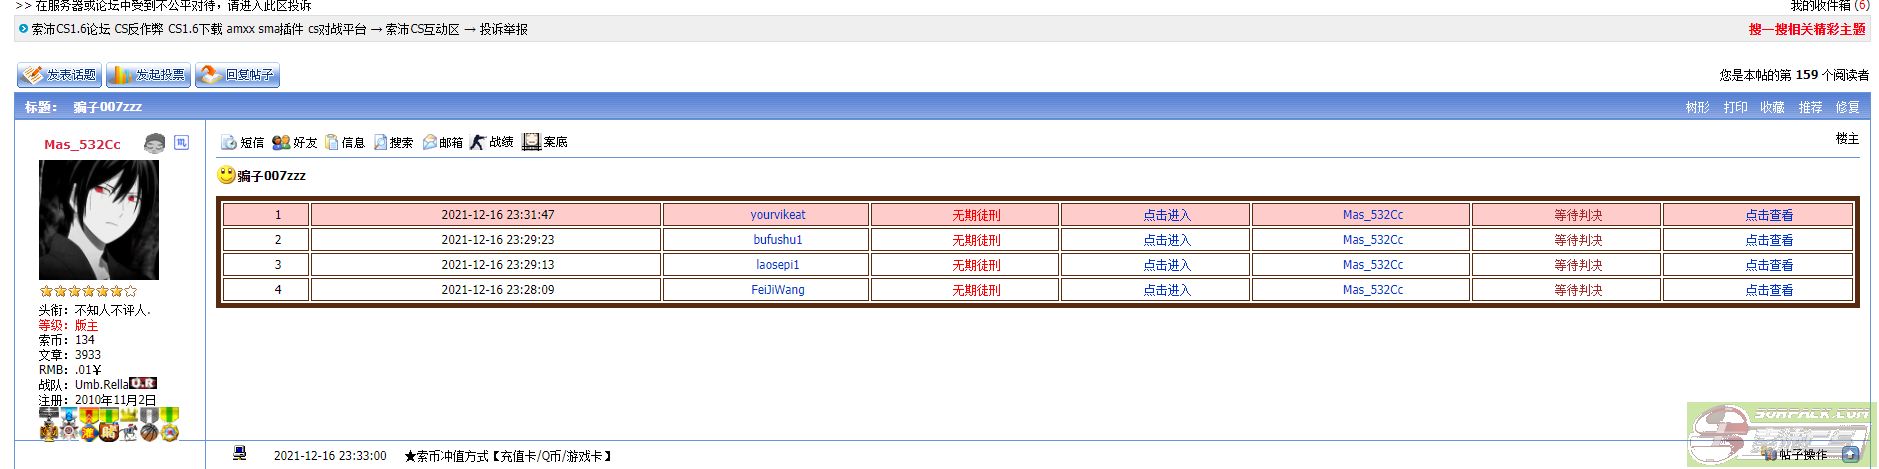Click 点击查看 in FeiJiWang row
The height and width of the screenshot is (469, 1879).
[x=1769, y=289]
